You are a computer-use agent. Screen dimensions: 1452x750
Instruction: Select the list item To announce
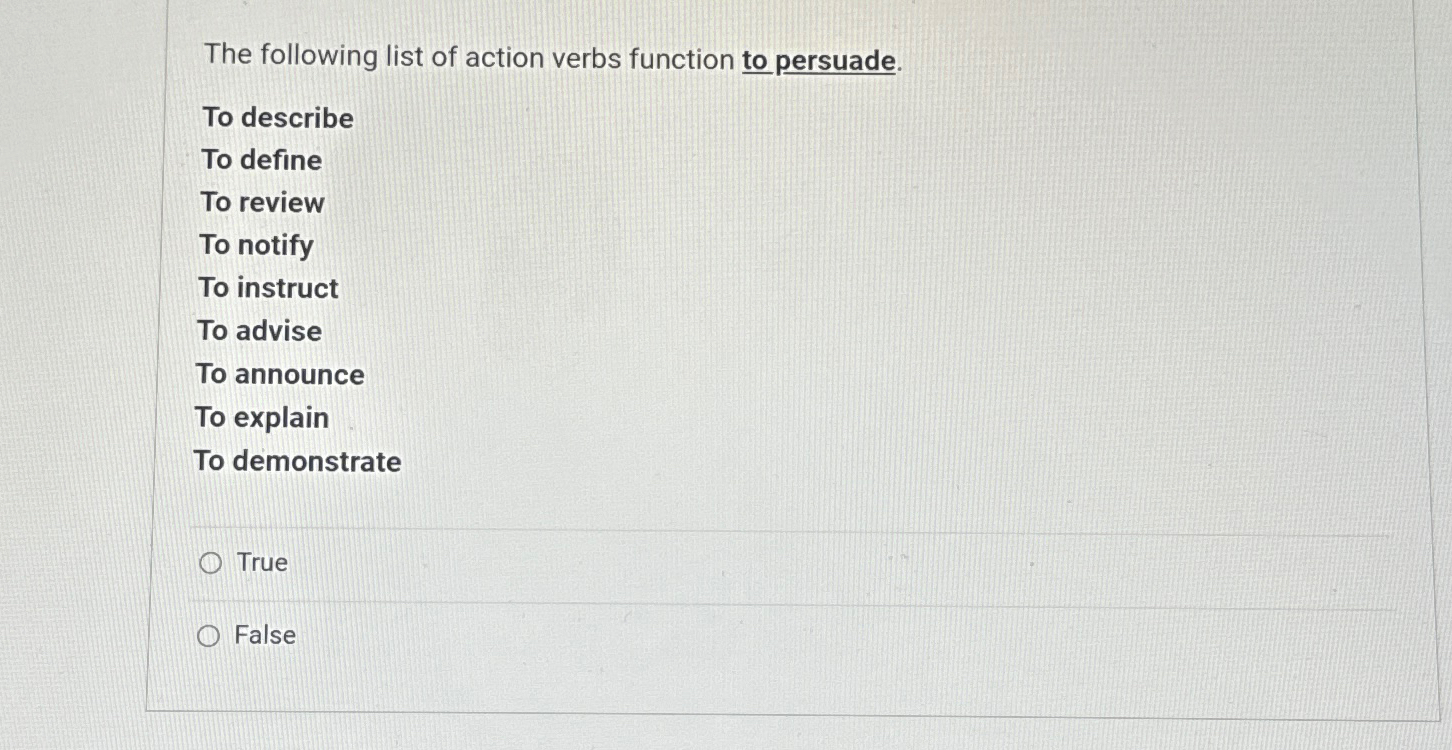coord(281,375)
